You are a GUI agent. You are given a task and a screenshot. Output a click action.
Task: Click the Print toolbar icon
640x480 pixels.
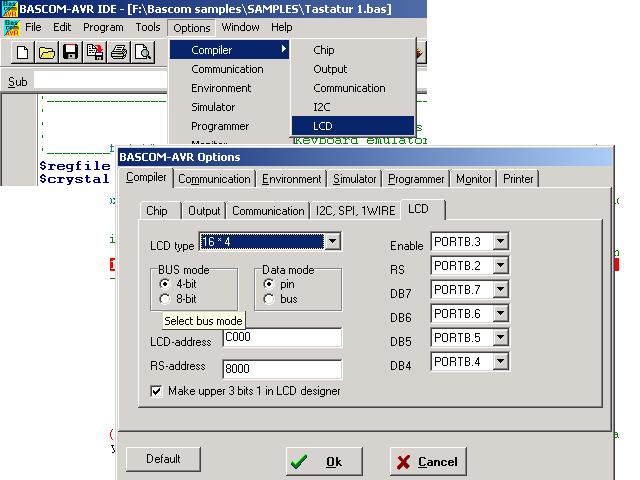(x=119, y=52)
